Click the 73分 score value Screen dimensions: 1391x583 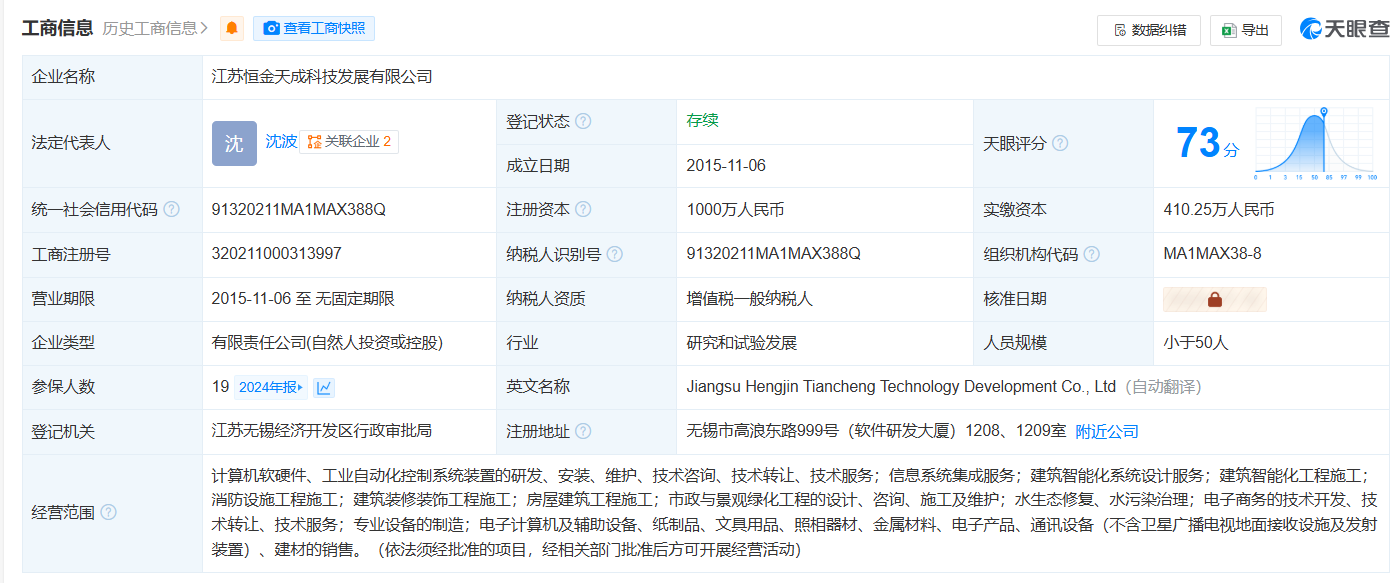1207,143
